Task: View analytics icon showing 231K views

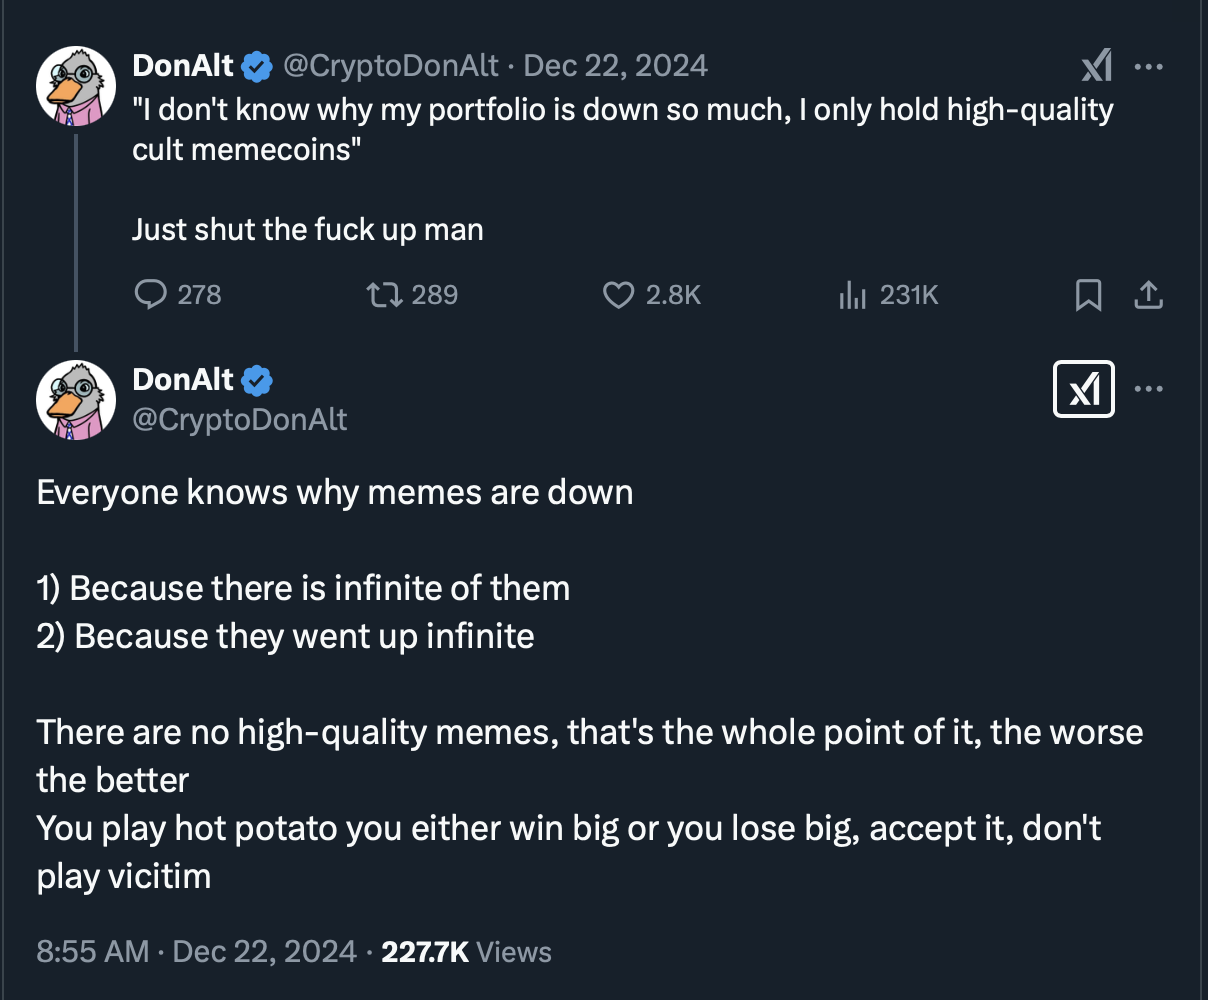Action: [x=852, y=295]
